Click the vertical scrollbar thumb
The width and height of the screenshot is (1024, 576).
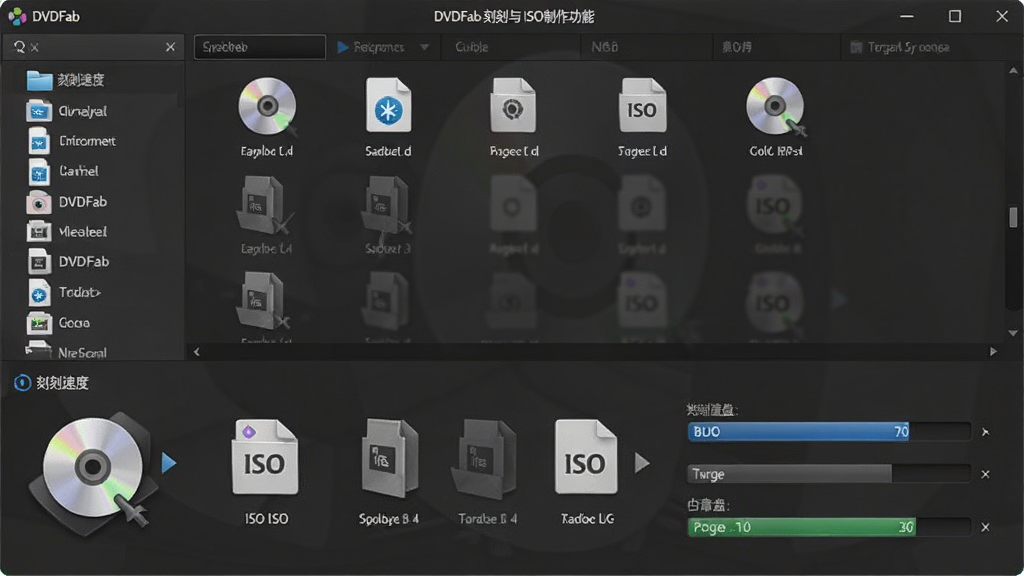[1013, 217]
